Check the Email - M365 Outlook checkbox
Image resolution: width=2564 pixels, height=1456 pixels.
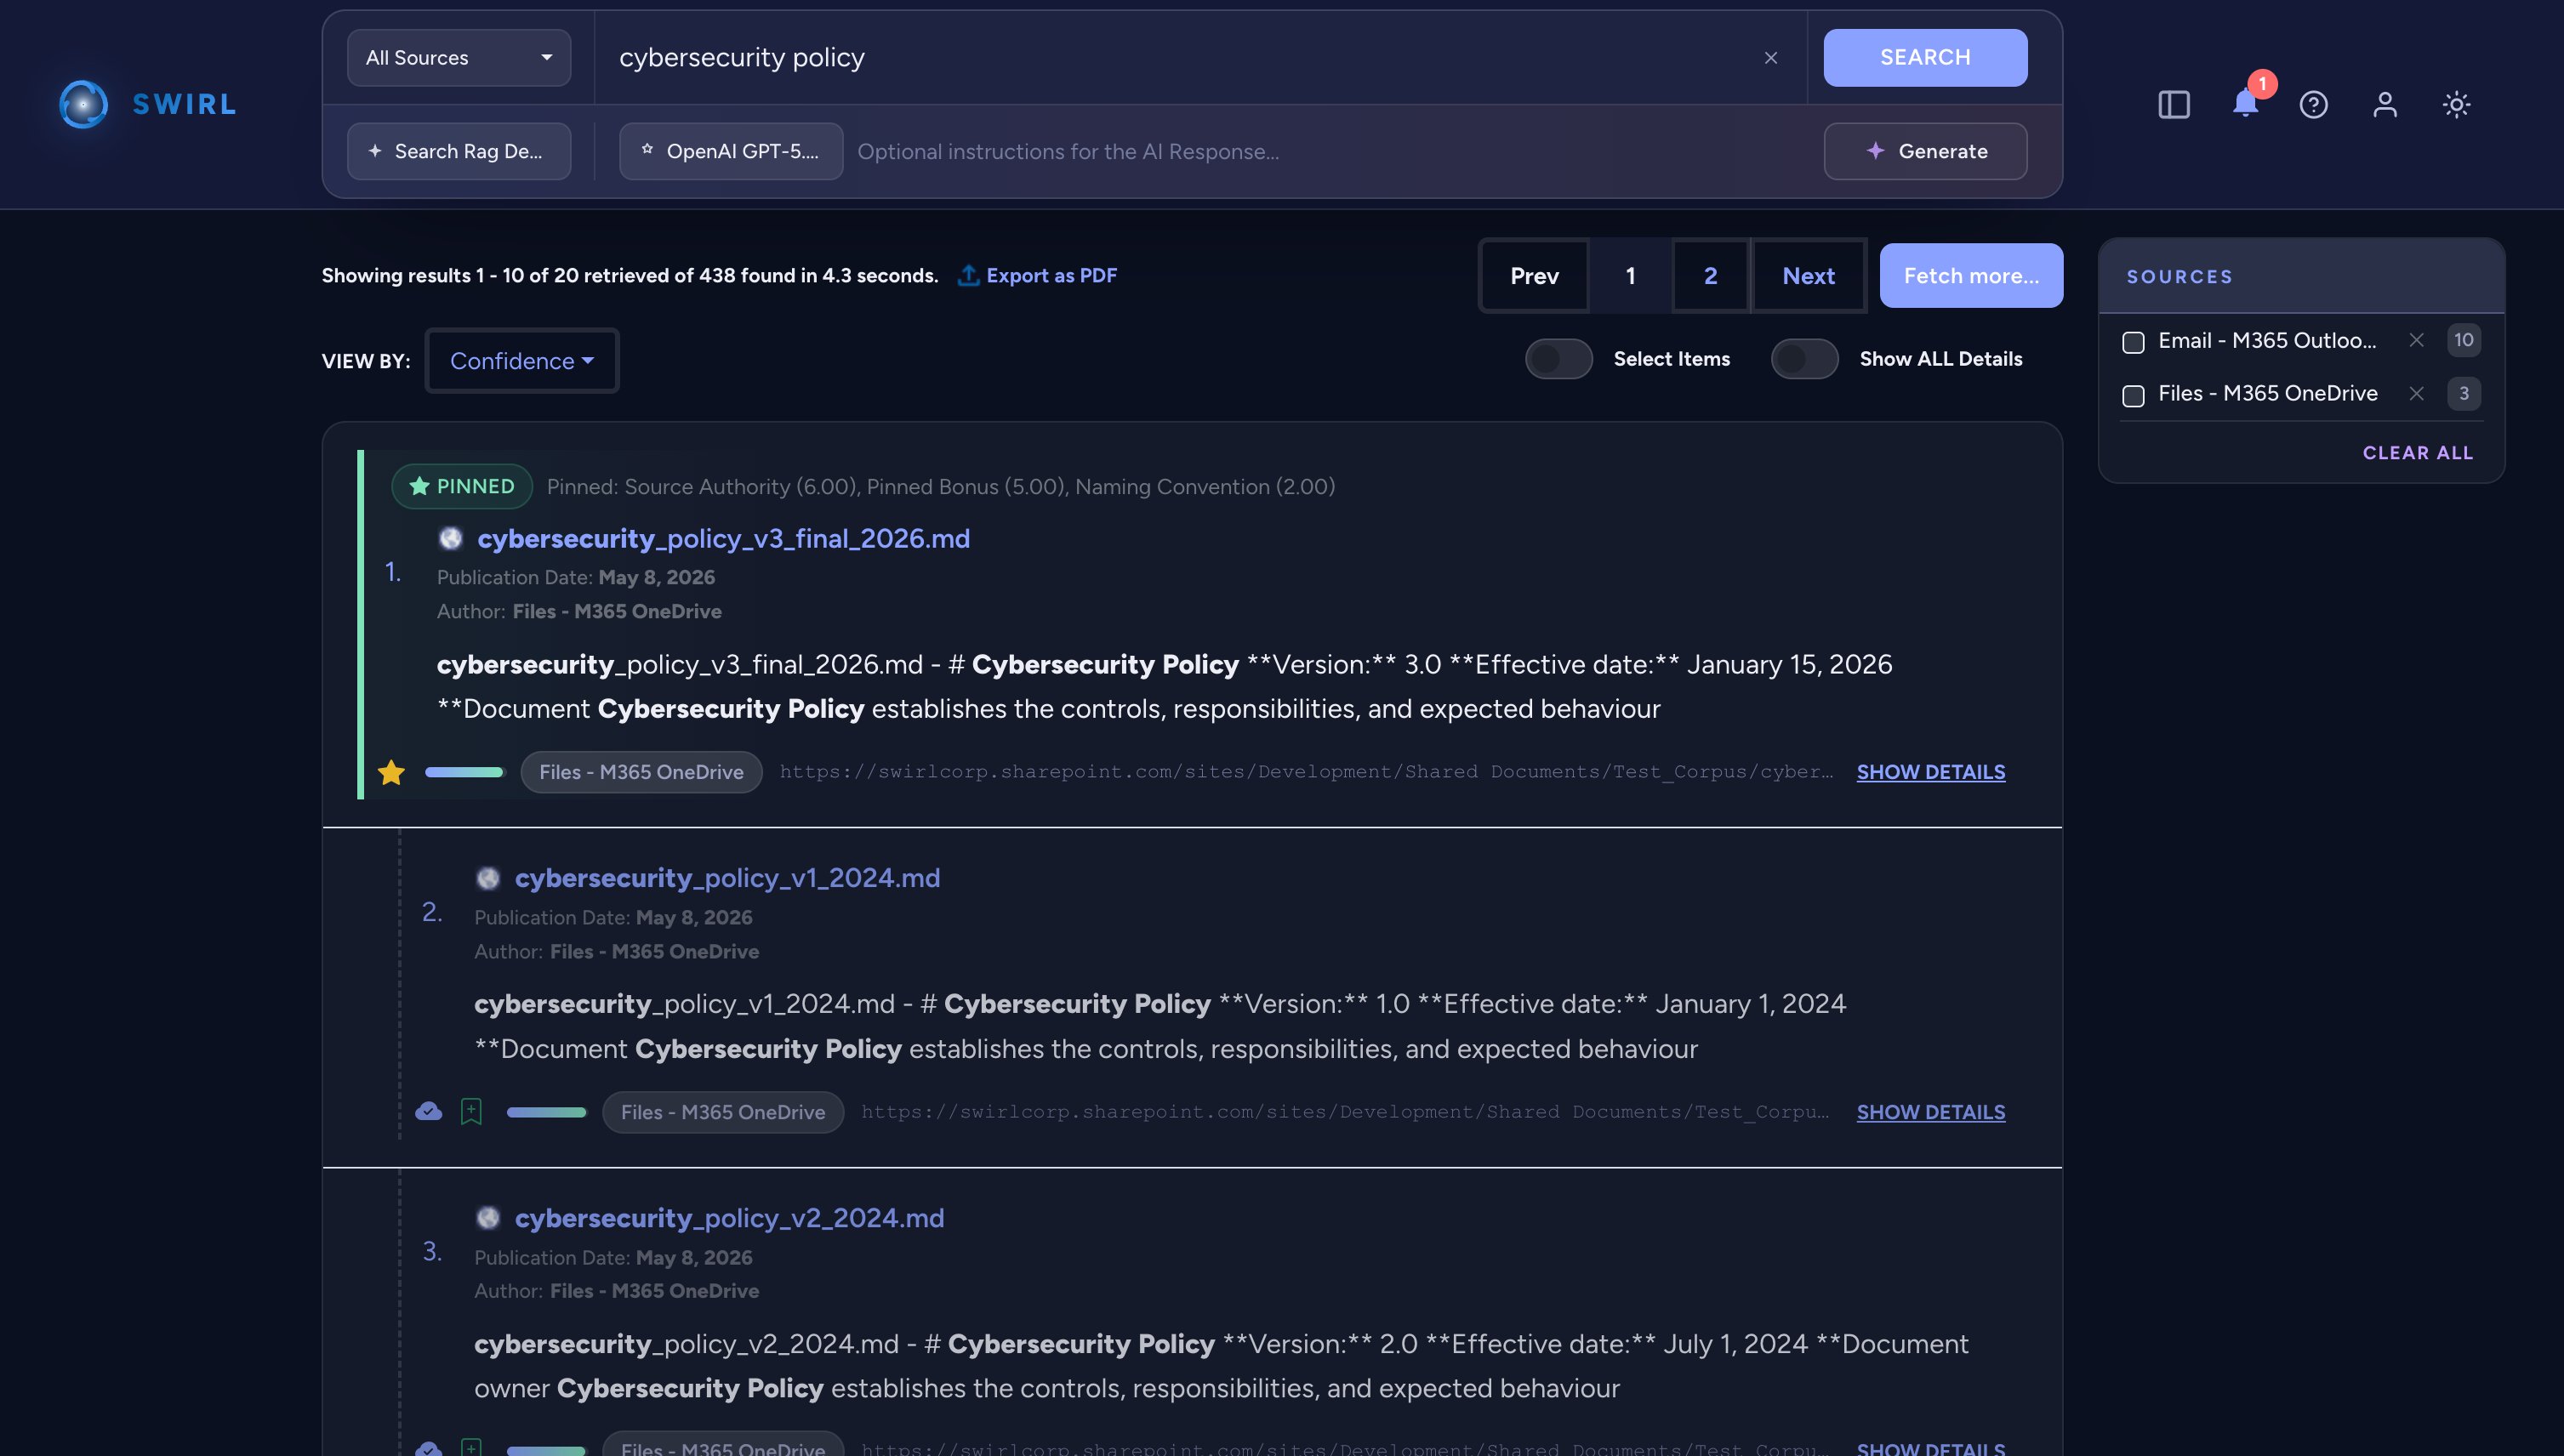click(2133, 342)
